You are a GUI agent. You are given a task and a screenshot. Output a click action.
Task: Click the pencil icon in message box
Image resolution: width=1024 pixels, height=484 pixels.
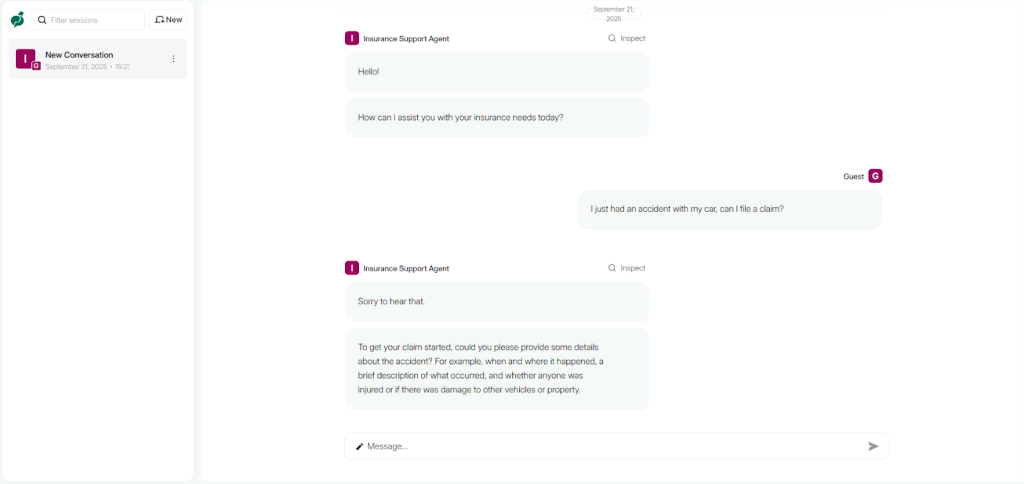tap(359, 447)
